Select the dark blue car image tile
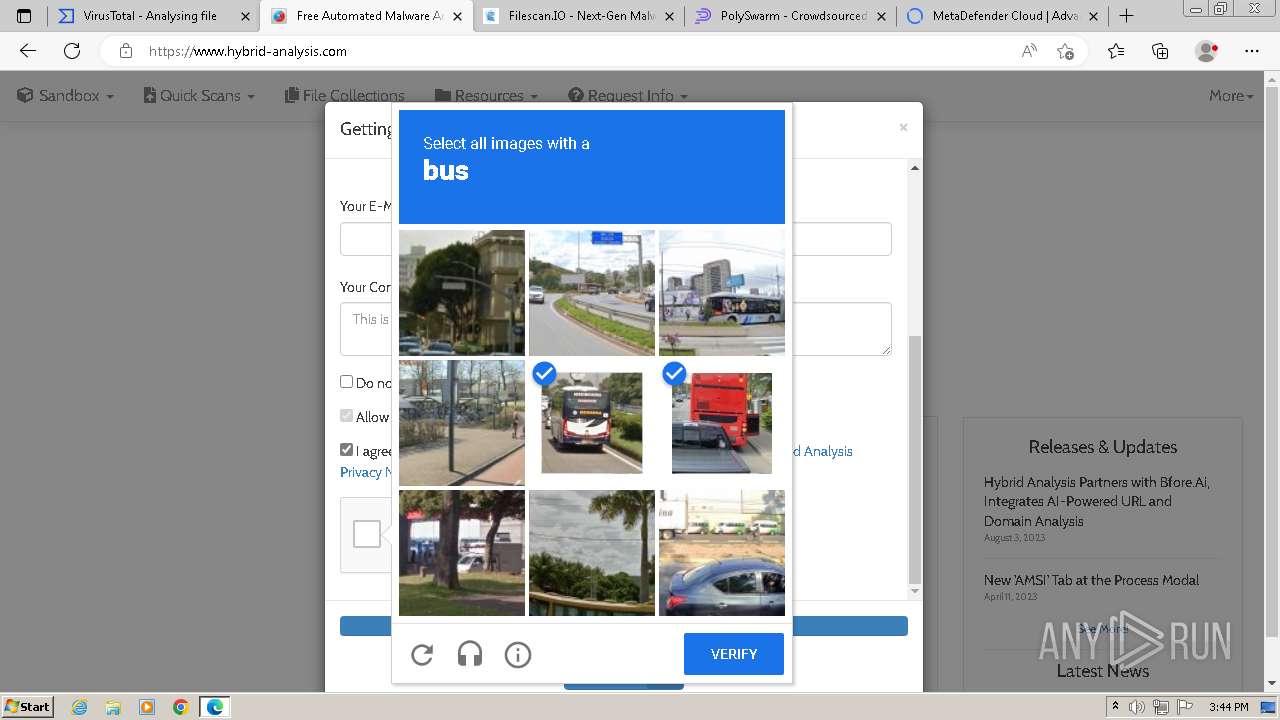The image size is (1280, 720). [722, 553]
